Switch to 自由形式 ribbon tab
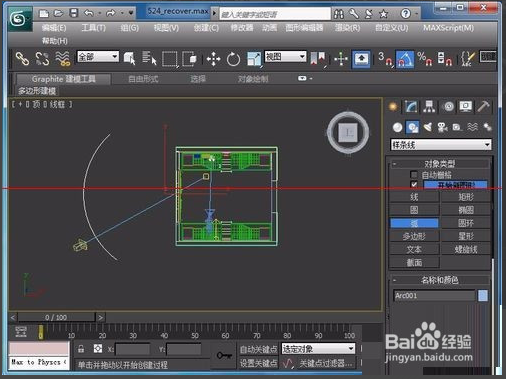The width and height of the screenshot is (506, 379). click(143, 79)
